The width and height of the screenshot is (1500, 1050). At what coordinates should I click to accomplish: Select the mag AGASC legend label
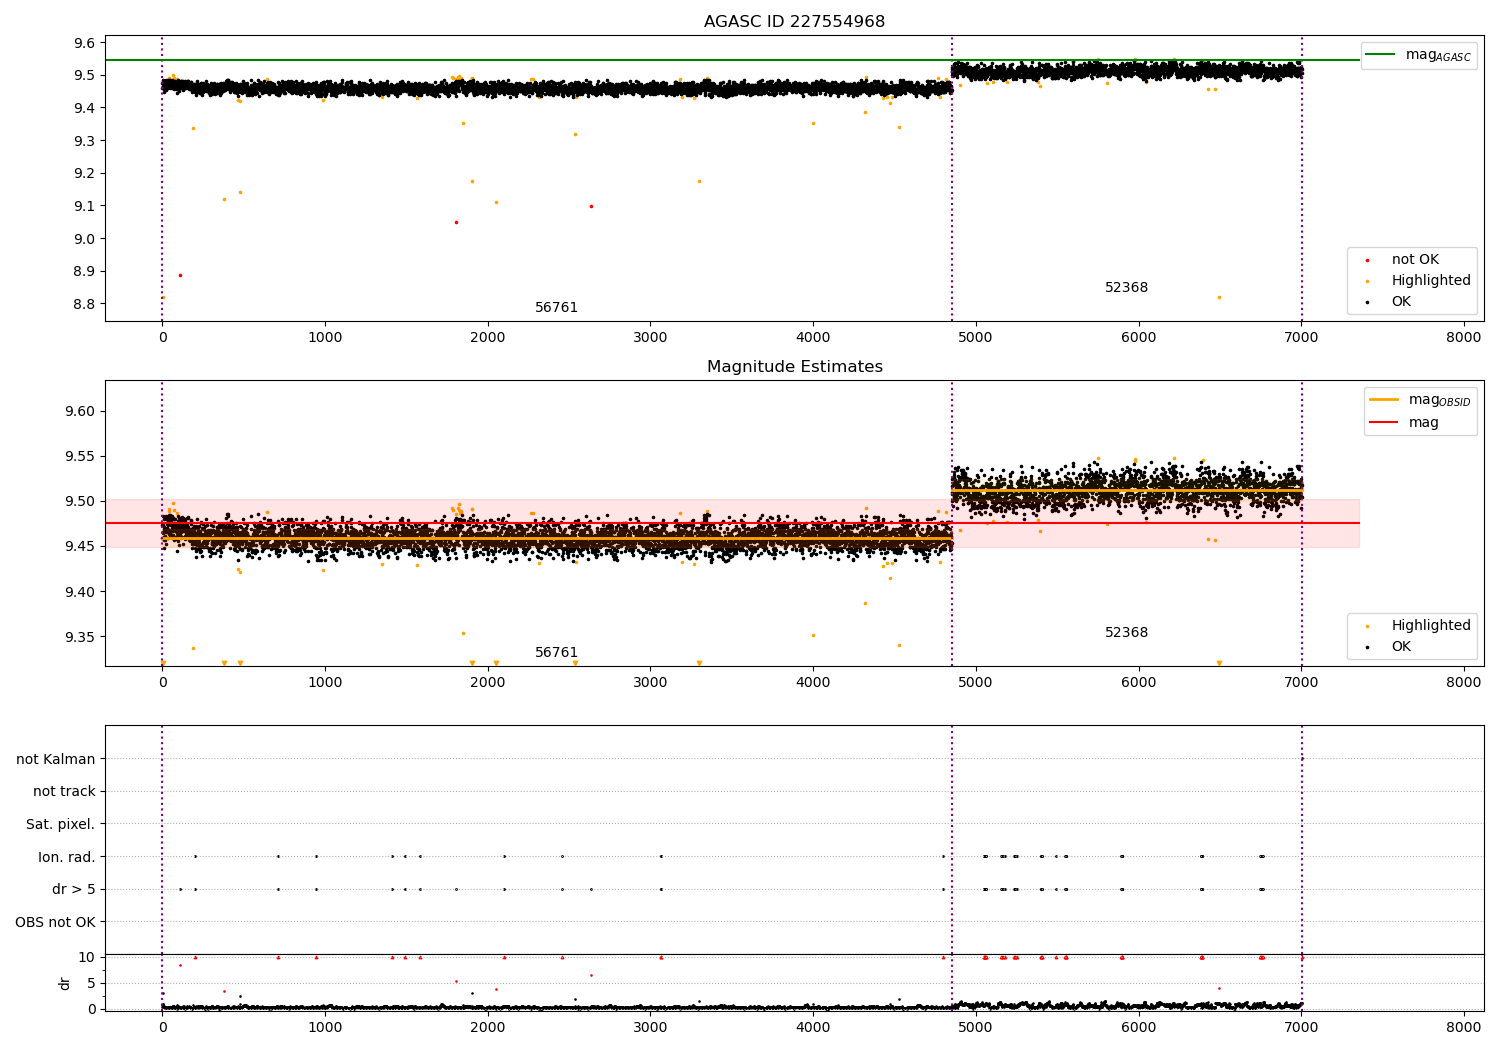pos(1438,55)
